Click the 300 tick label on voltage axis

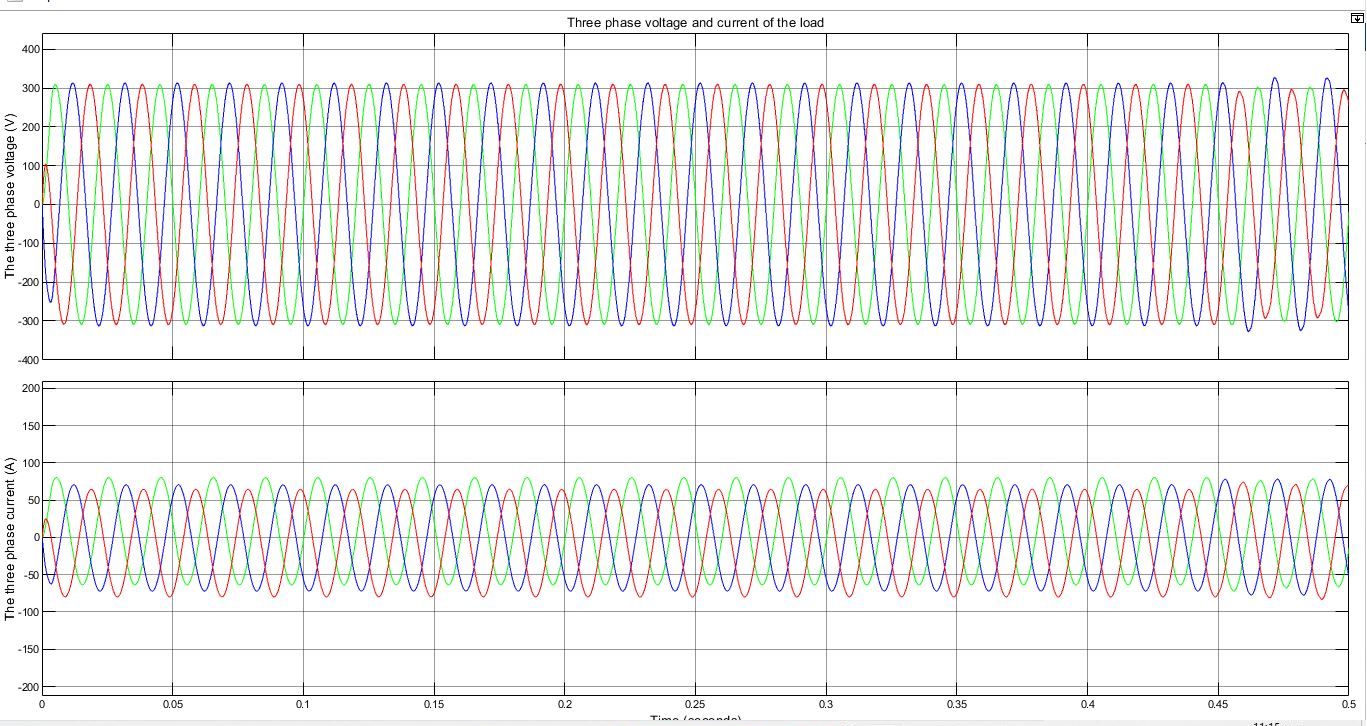[x=27, y=88]
